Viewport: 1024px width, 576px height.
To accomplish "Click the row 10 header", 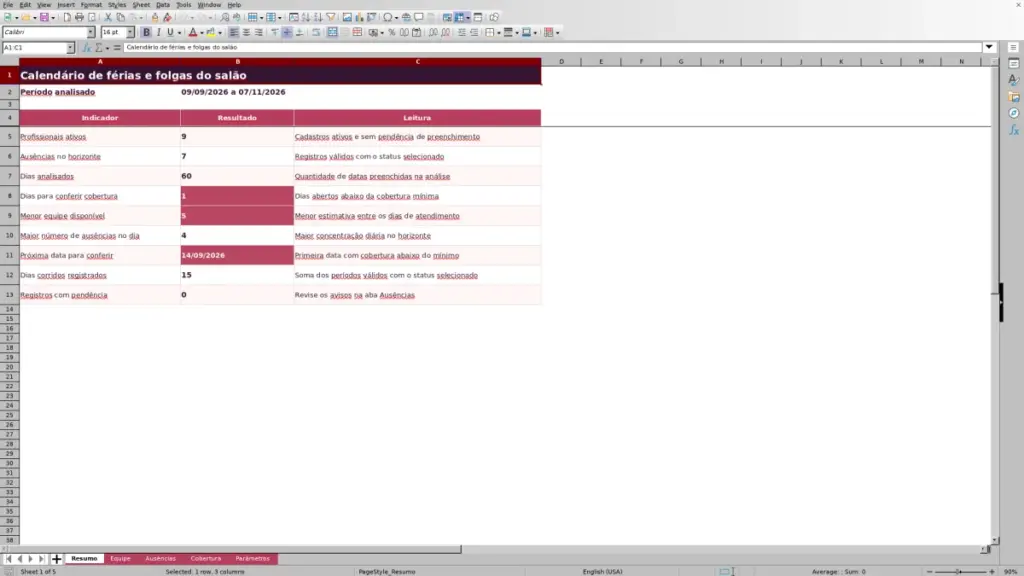I will pyautogui.click(x=9, y=236).
